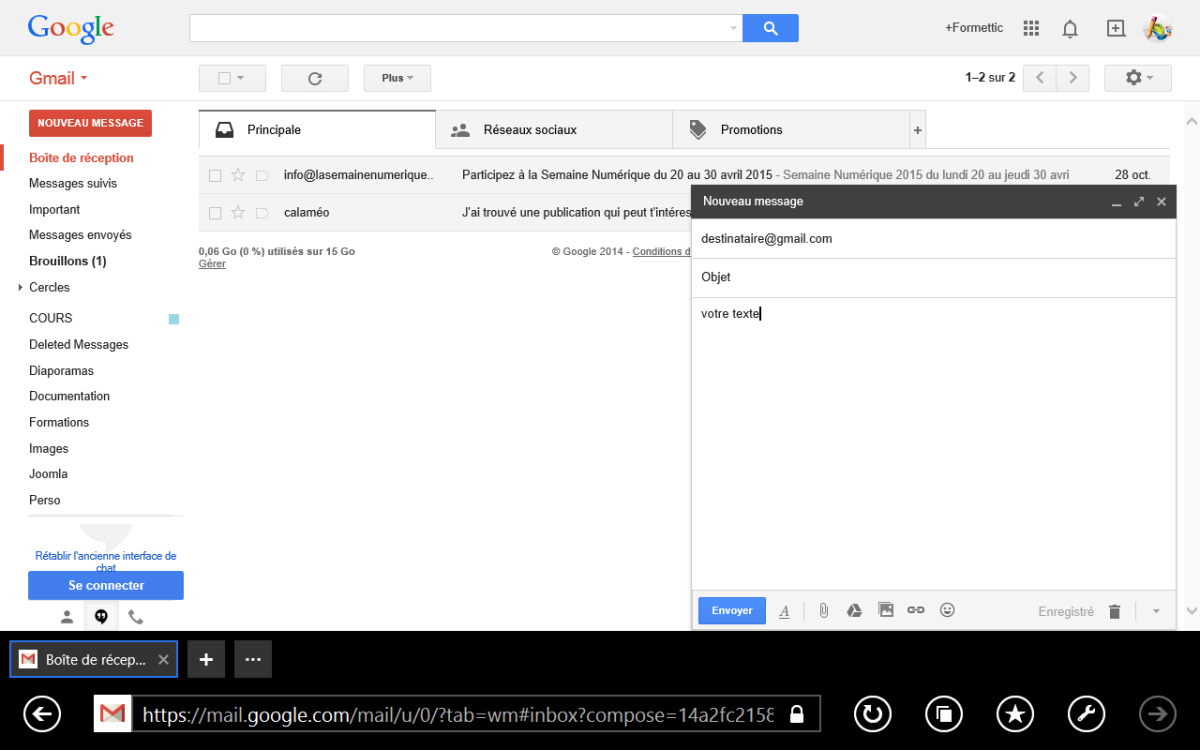Open Important folder
This screenshot has width=1200, height=750.
[x=55, y=209]
